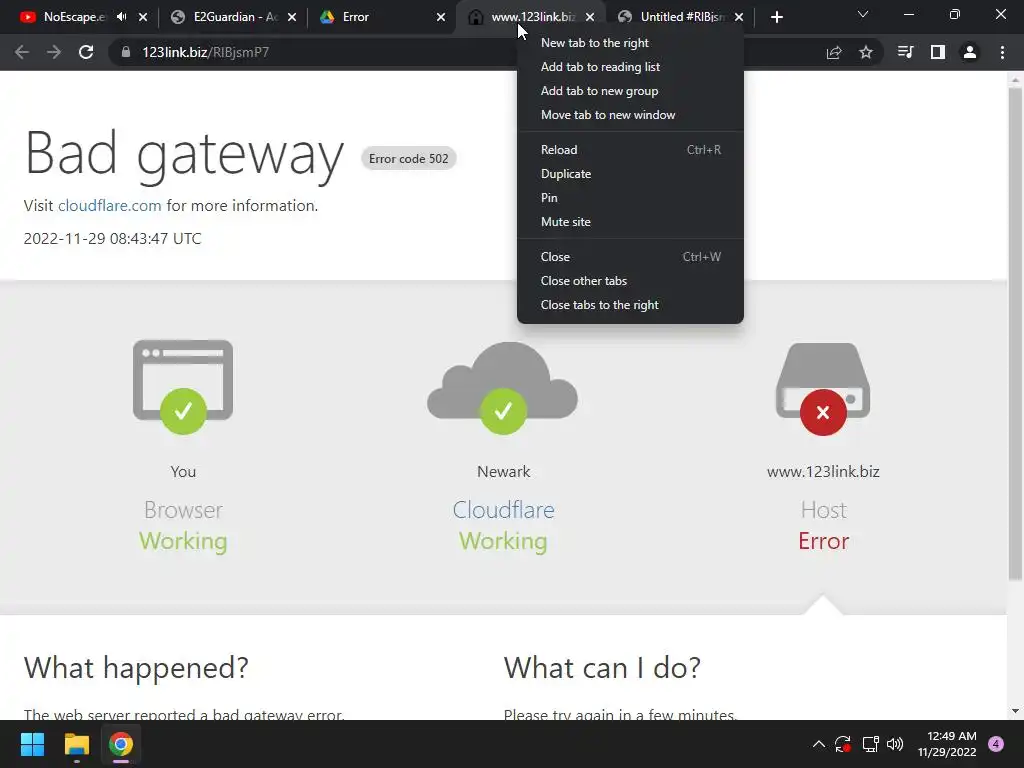This screenshot has height=768, width=1024.
Task: Open the media control toolbar icon
Action: click(x=905, y=52)
